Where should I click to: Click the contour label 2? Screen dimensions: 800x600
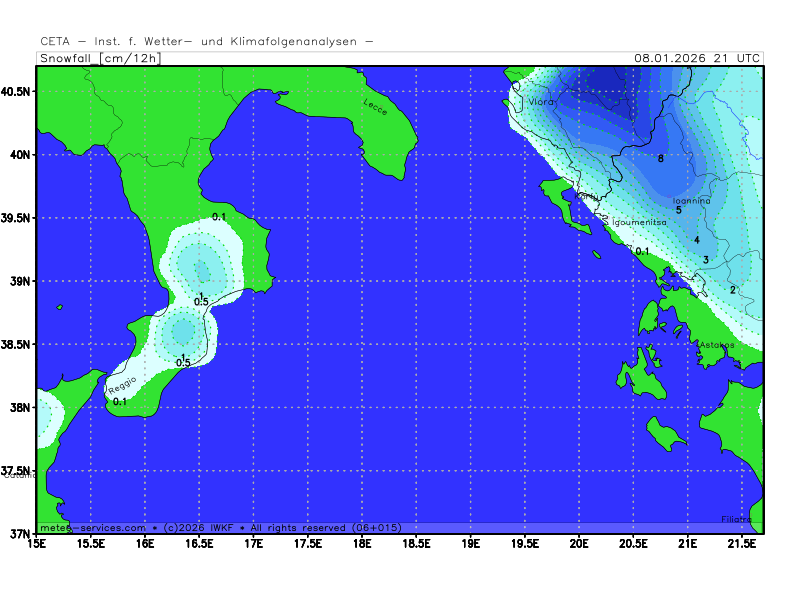(732, 290)
